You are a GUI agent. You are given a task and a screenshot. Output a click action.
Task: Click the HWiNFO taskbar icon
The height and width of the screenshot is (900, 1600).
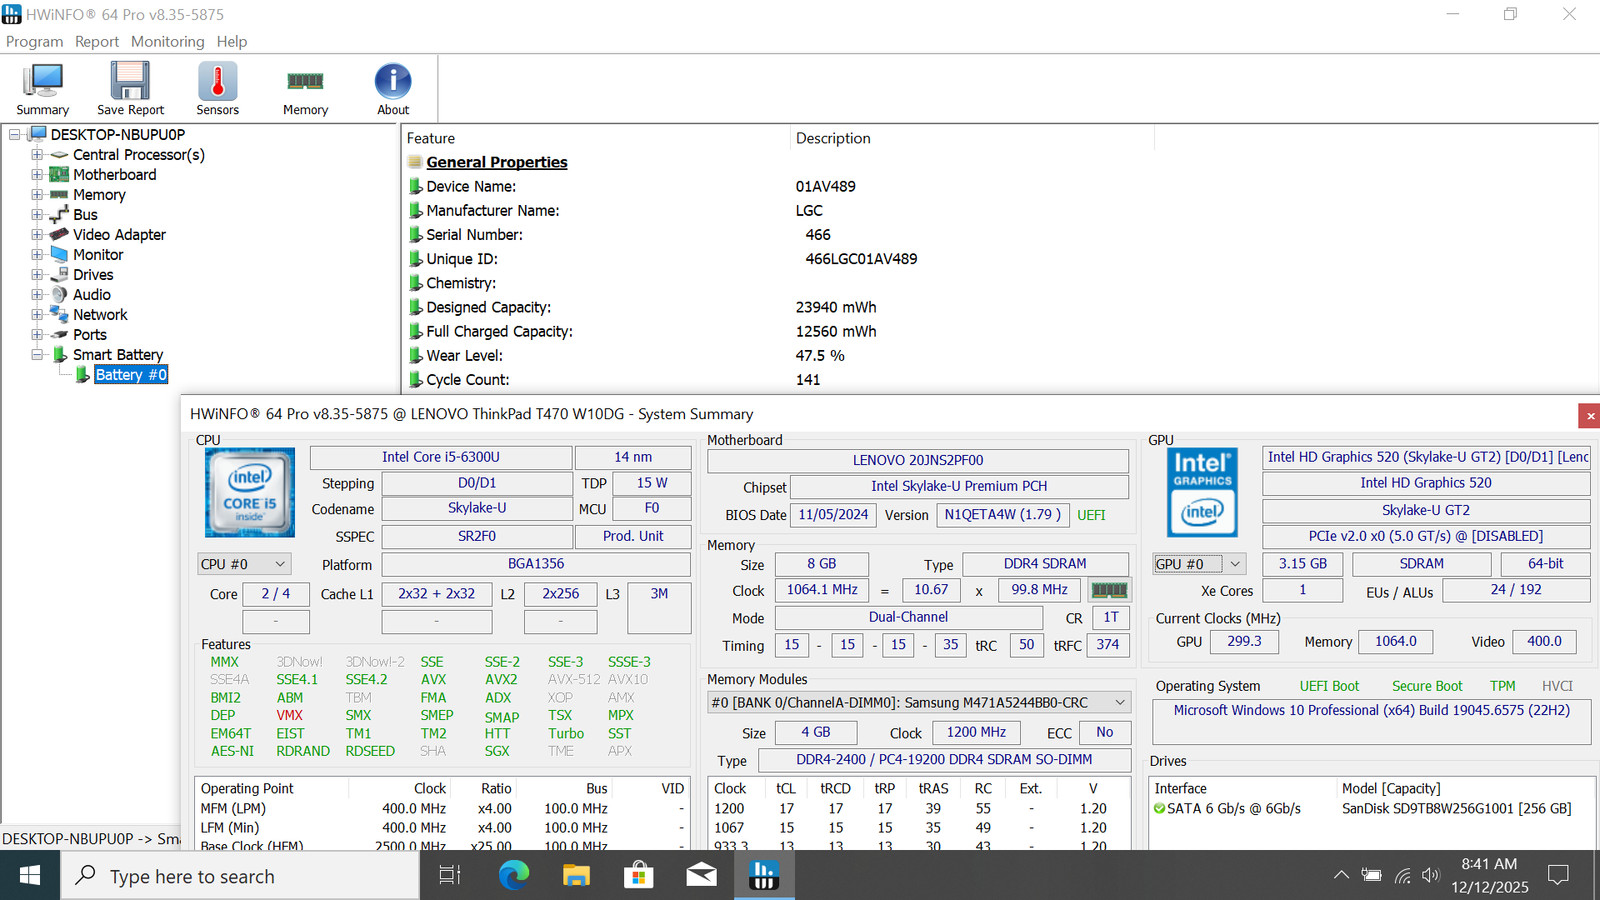tap(764, 876)
